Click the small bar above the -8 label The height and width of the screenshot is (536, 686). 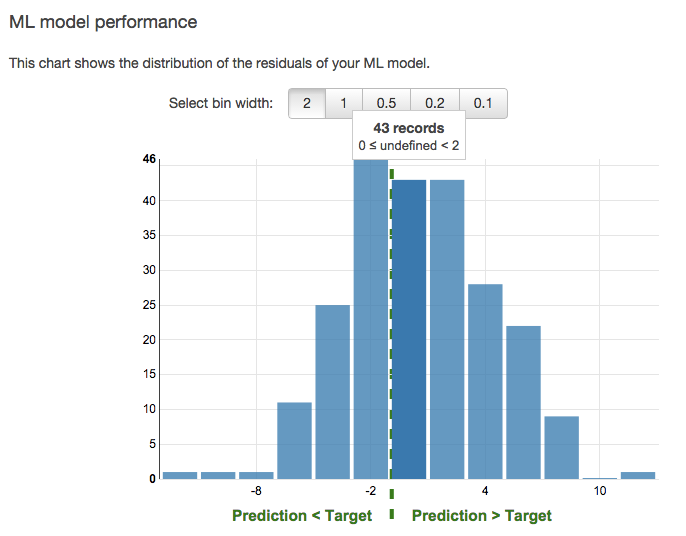pyautogui.click(x=256, y=476)
